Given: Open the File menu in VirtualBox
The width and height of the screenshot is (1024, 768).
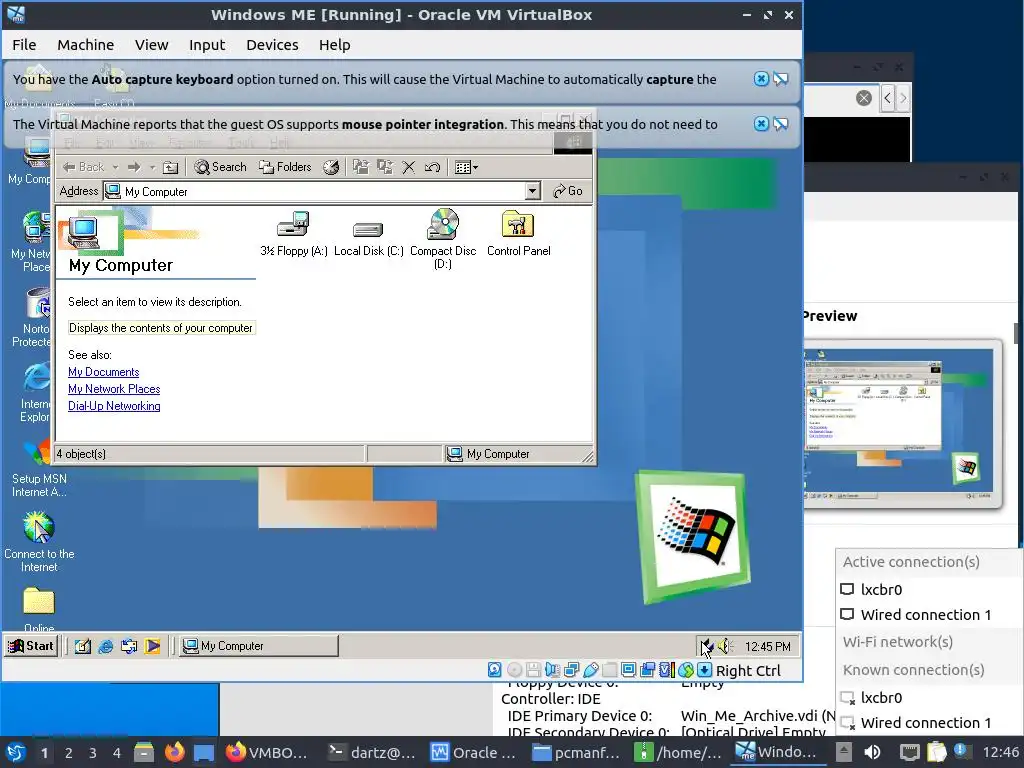Looking at the screenshot, I should pos(24,45).
